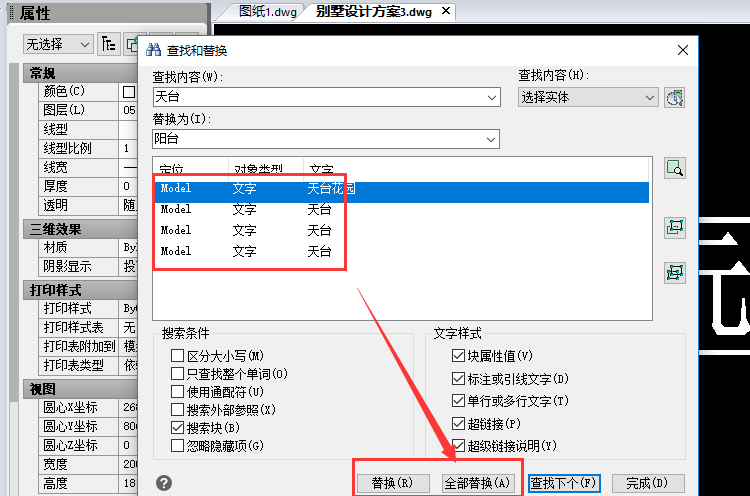The width and height of the screenshot is (750, 496).
Task: Open the 无选择 dropdown in Properties panel
Action: [x=58, y=44]
